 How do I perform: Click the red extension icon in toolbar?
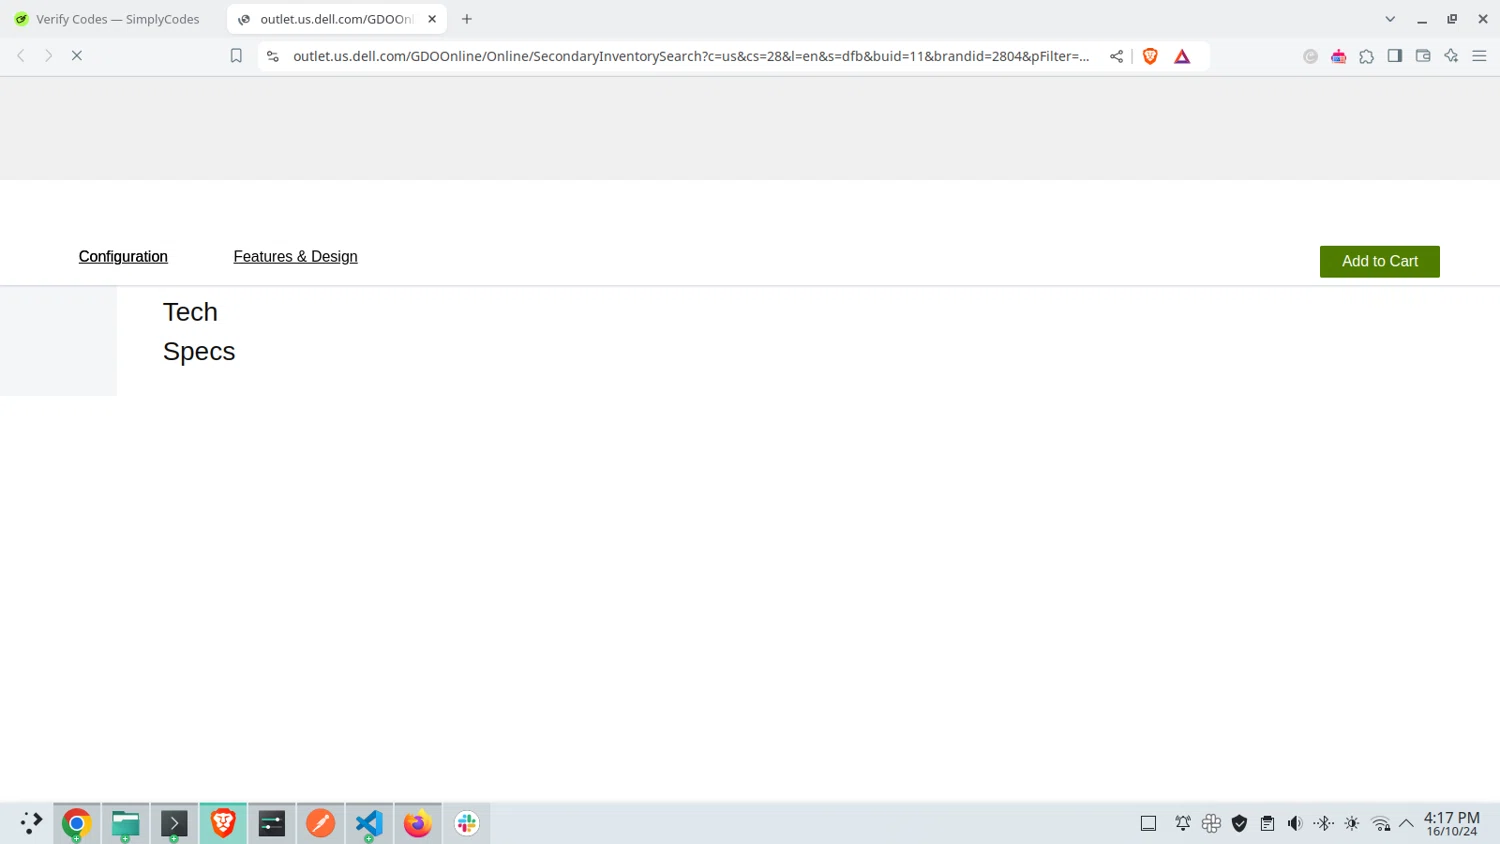coord(1339,56)
